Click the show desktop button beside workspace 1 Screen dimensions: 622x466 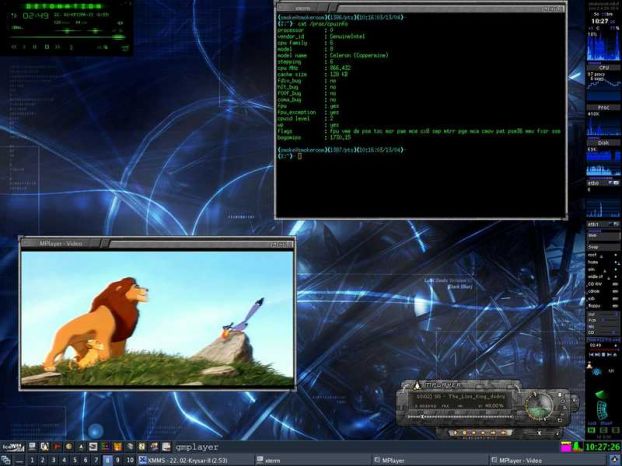coord(19,460)
